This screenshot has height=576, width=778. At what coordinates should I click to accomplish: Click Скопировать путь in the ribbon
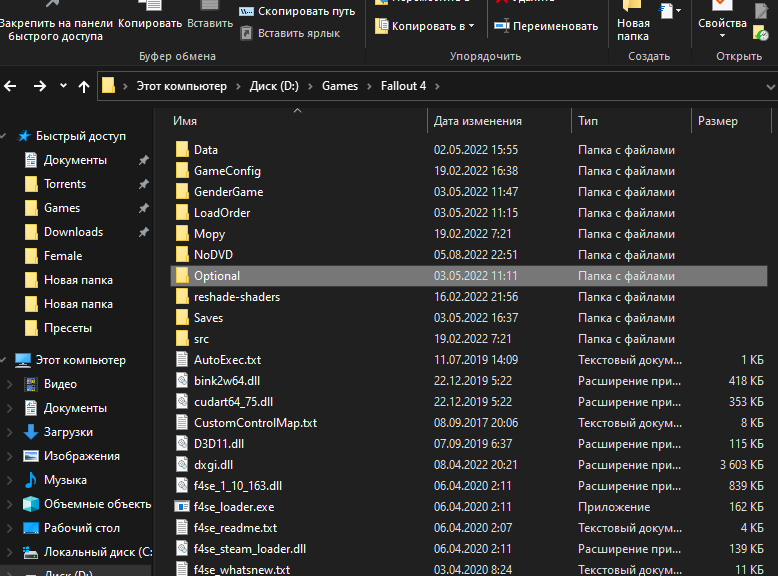pyautogui.click(x=297, y=11)
